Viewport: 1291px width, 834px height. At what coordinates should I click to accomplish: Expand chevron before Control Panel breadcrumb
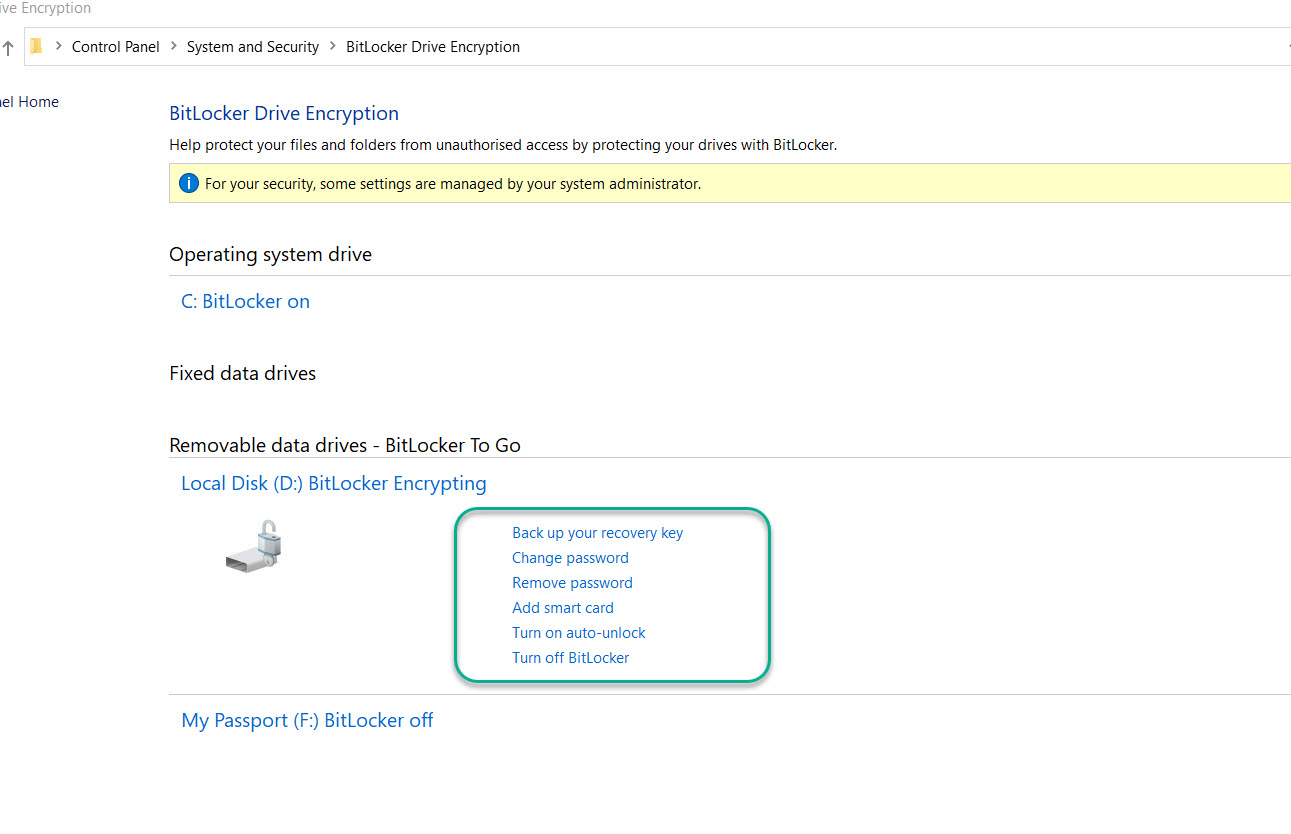(59, 46)
